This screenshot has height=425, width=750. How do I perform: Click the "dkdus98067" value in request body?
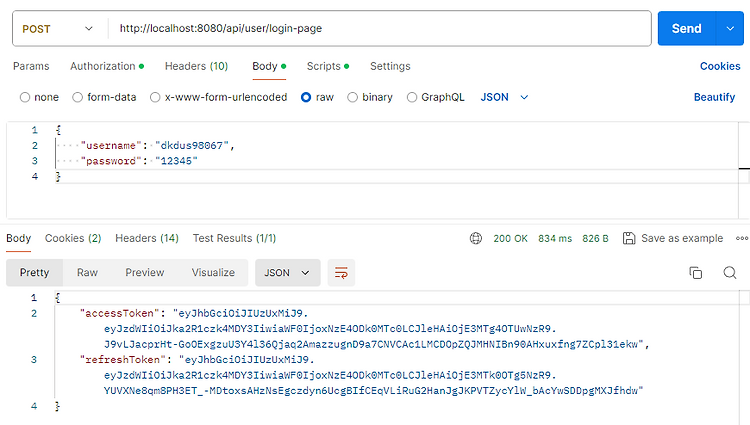pyautogui.click(x=192, y=145)
